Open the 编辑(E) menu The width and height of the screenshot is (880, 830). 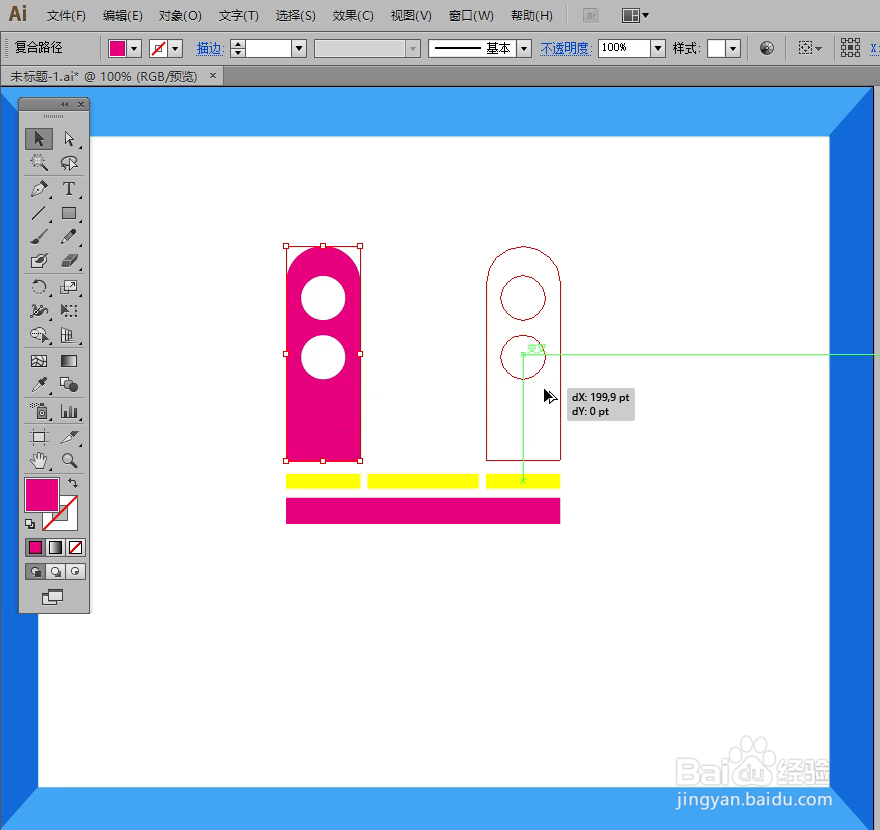click(x=122, y=16)
